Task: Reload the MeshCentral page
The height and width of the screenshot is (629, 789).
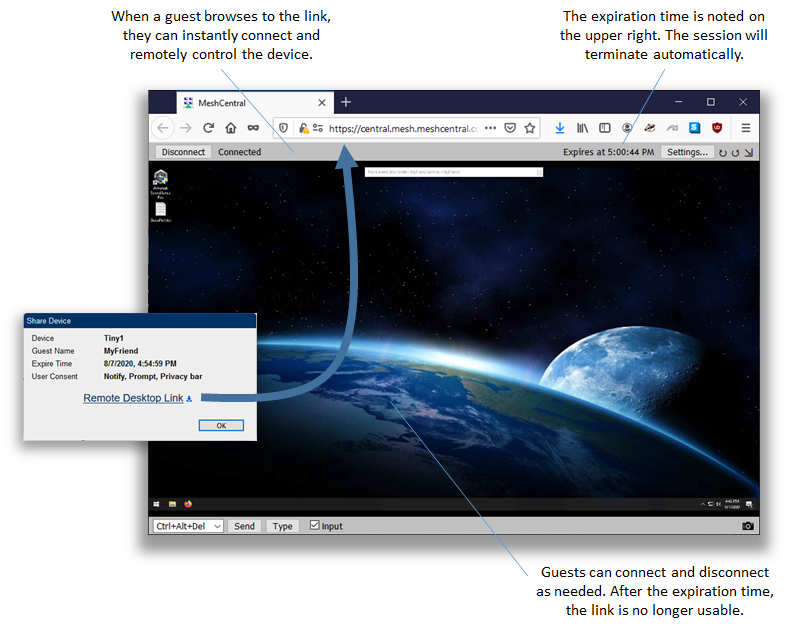Action: click(208, 128)
